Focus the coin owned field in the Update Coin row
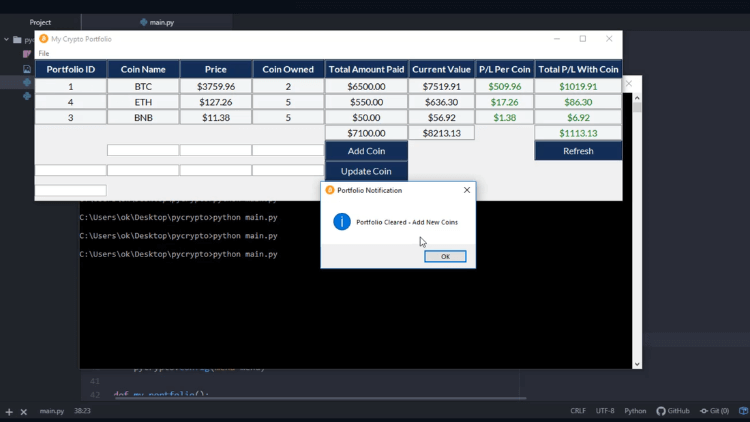The height and width of the screenshot is (422, 750). tap(288, 170)
